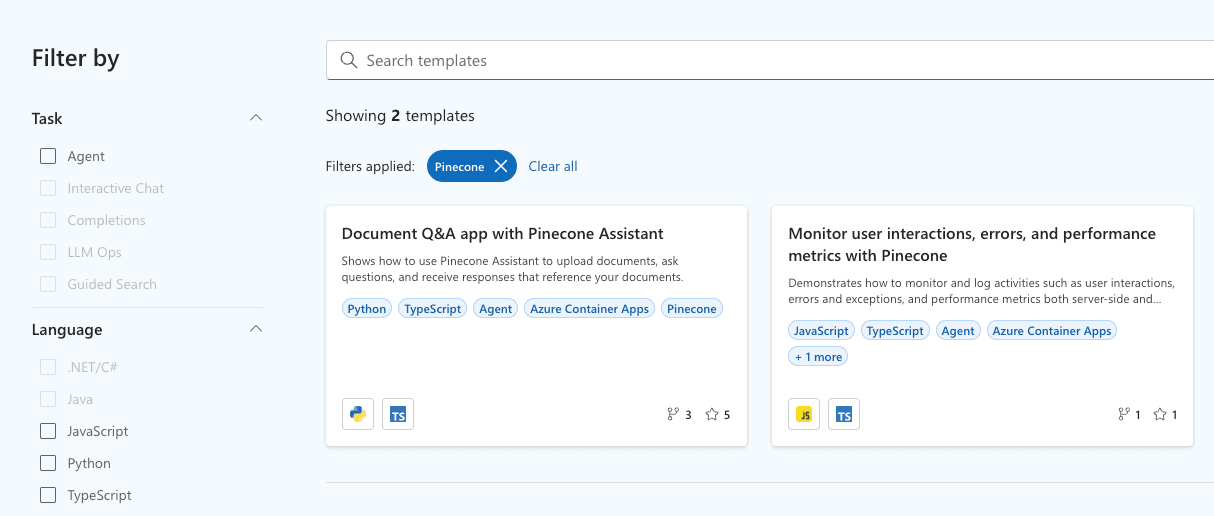1214x516 pixels.
Task: Click TypeScript tag on Monitor card
Action: pyautogui.click(x=895, y=331)
